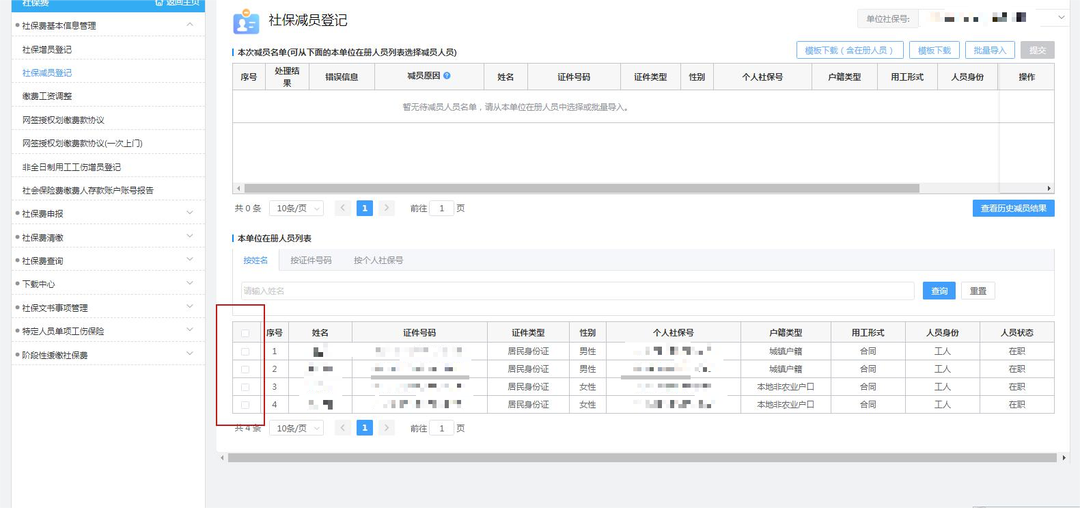Click the 证件号码 header in 在册人员 table
This screenshot has width=1080, height=508.
tap(419, 332)
